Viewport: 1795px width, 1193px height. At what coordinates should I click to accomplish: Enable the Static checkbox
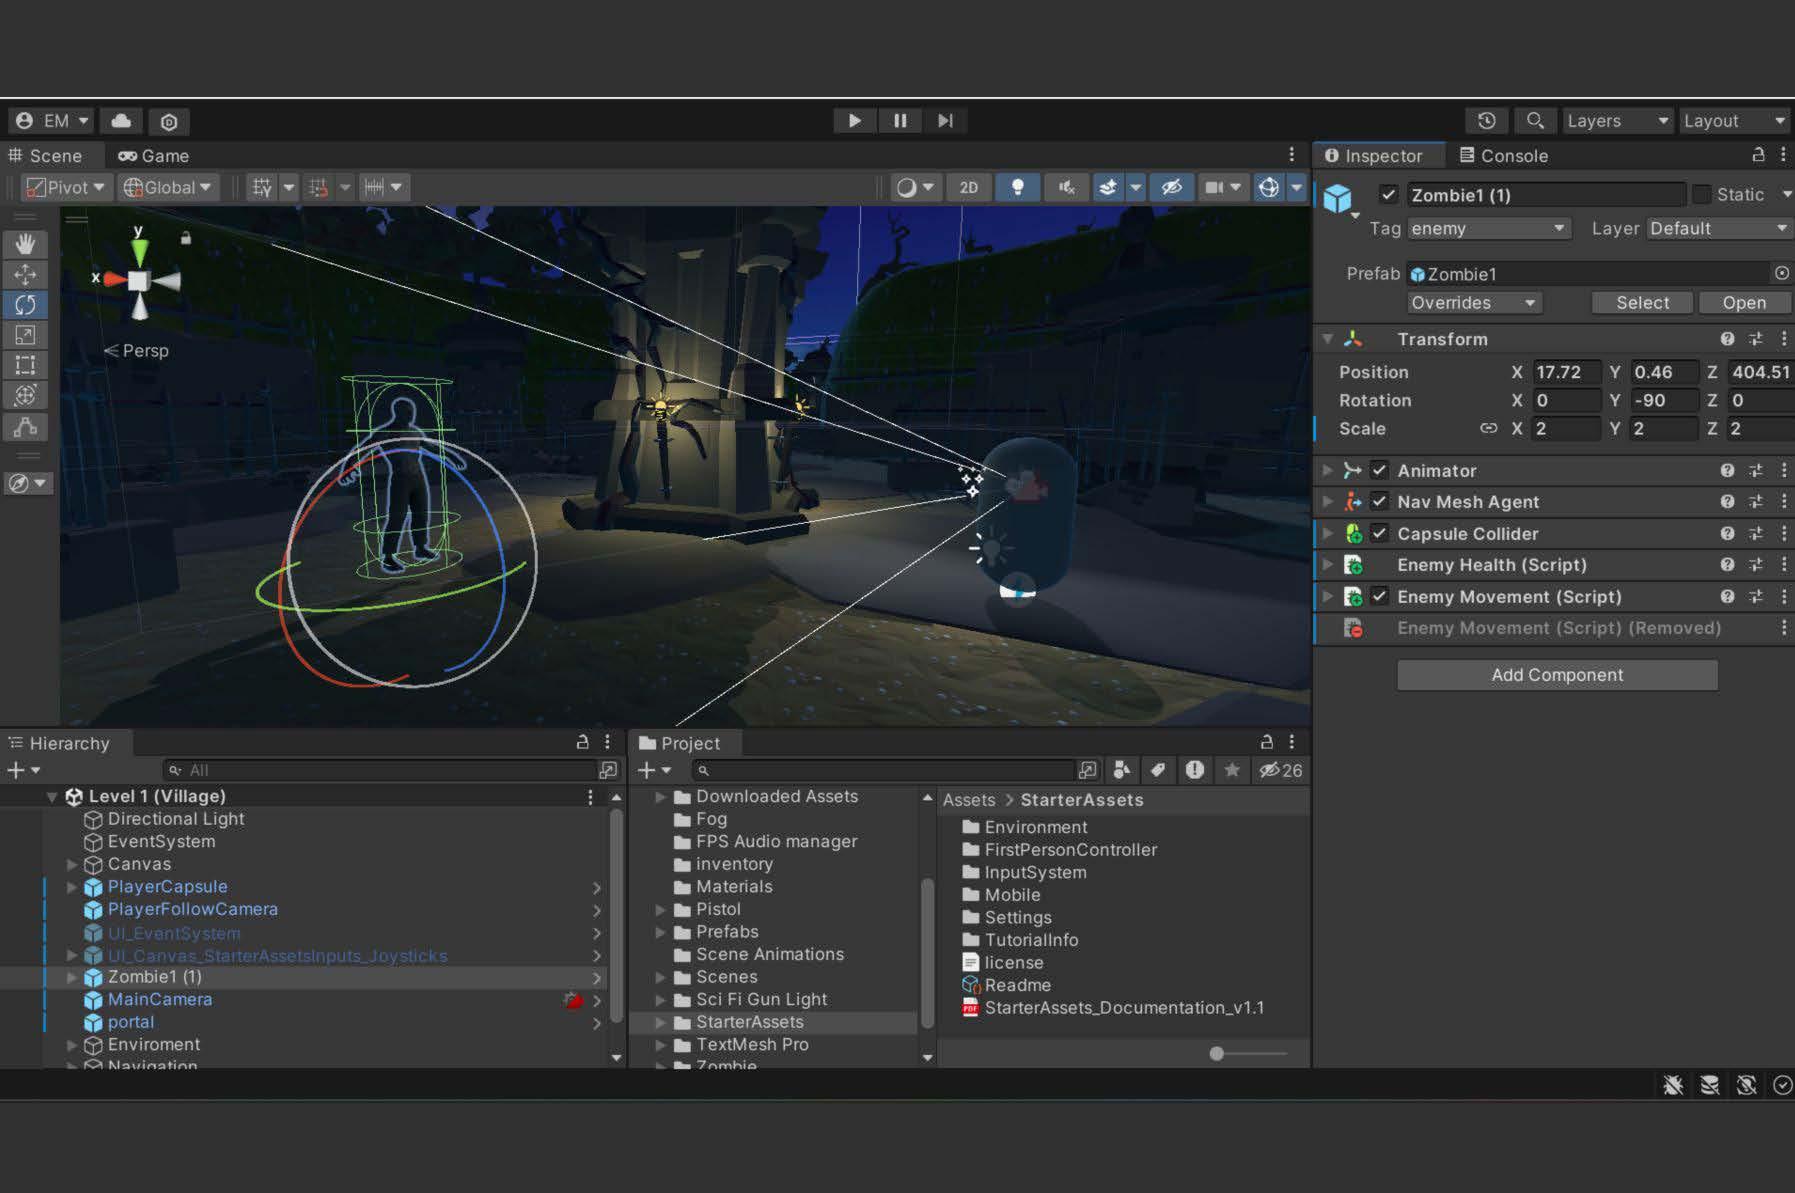(1701, 195)
